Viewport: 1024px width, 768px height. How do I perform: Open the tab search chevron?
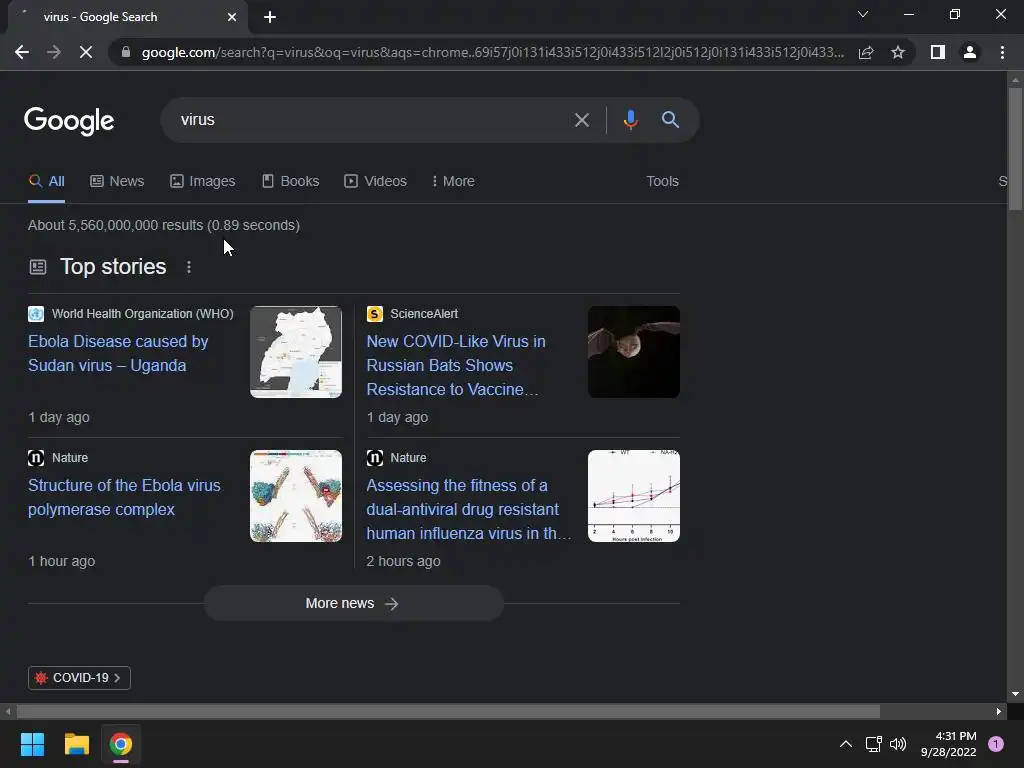[863, 14]
